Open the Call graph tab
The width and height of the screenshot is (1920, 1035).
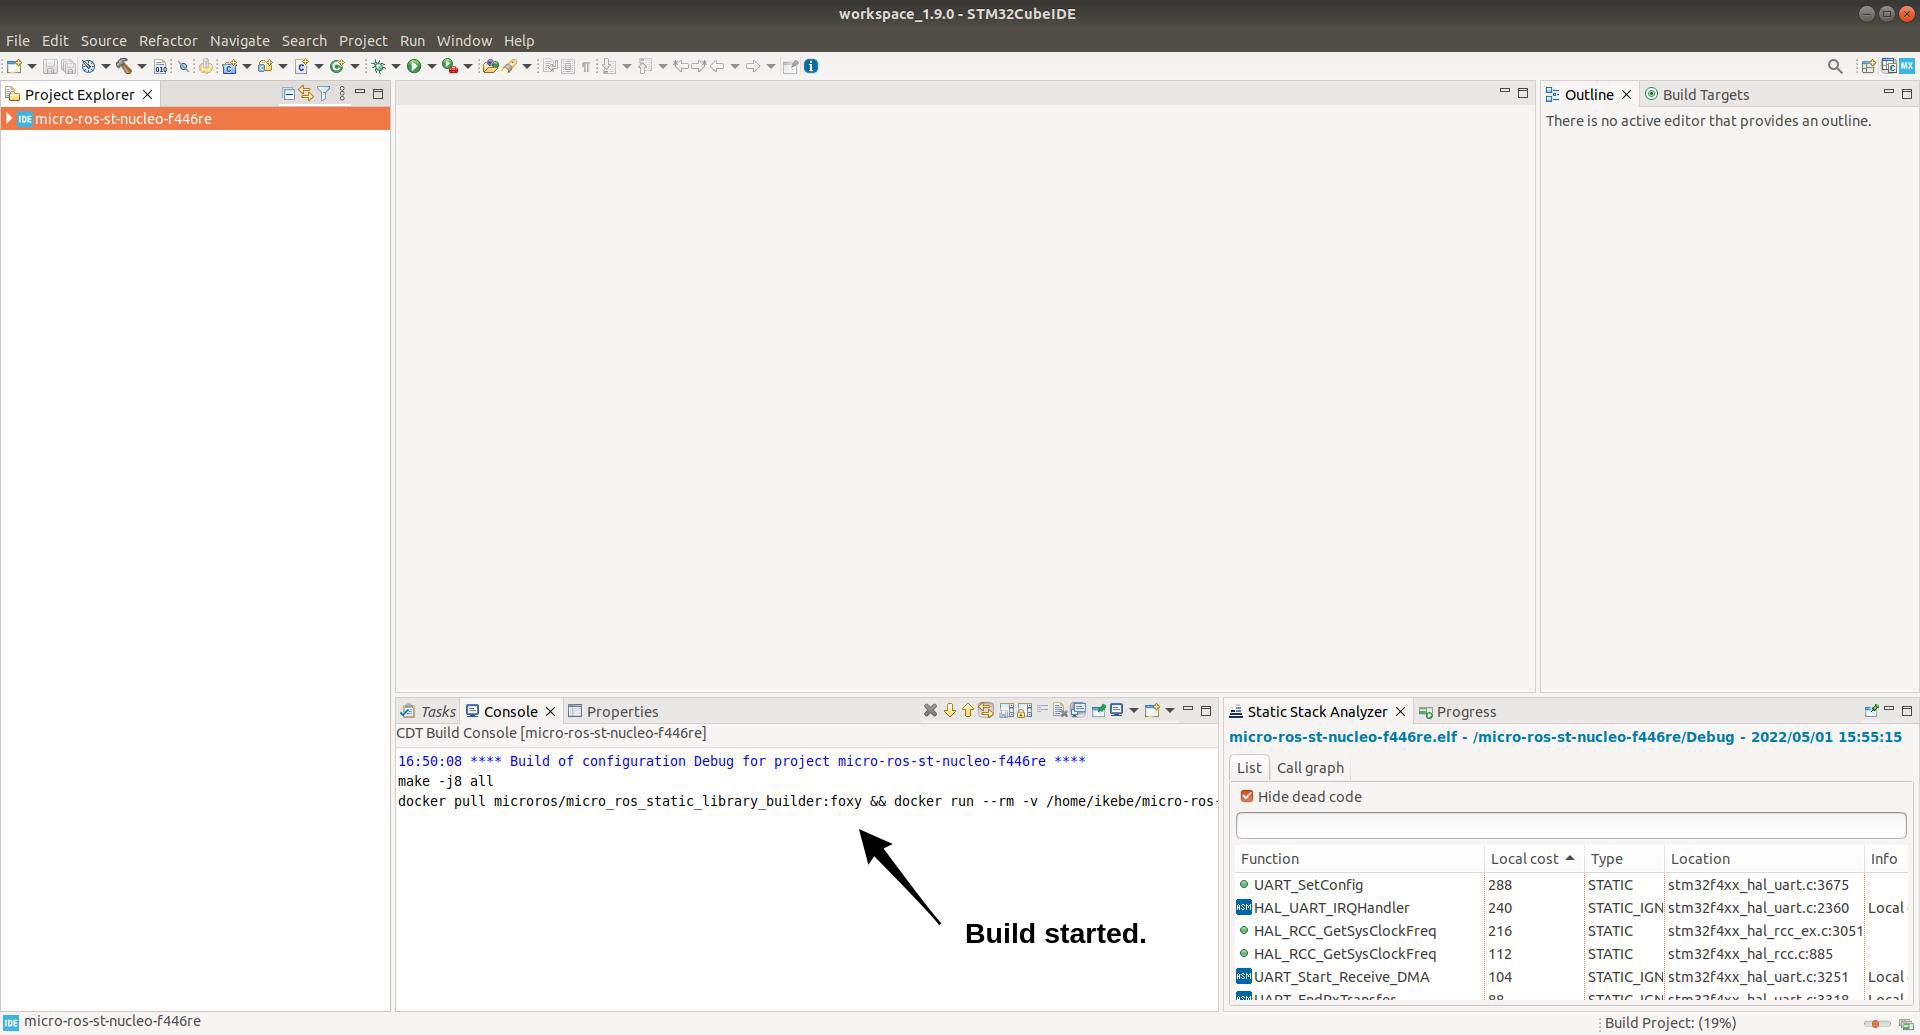click(1310, 768)
